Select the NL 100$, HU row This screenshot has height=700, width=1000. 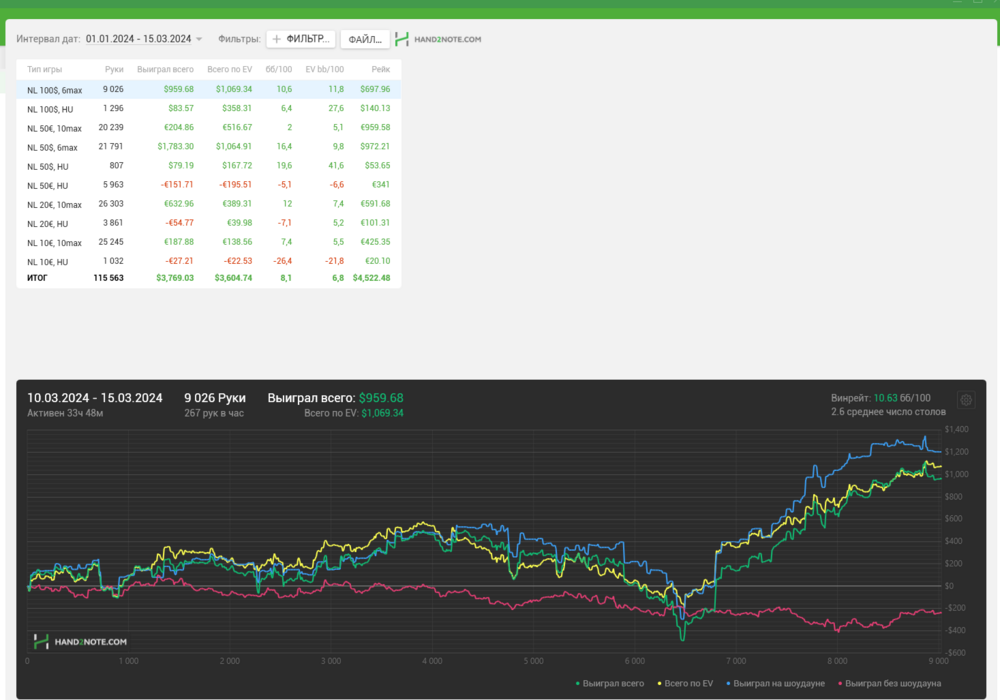pyautogui.click(x=209, y=108)
